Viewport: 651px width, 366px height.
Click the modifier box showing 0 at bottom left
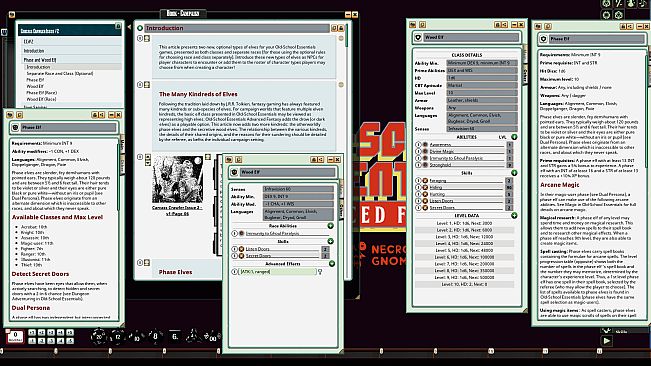(x=15, y=336)
